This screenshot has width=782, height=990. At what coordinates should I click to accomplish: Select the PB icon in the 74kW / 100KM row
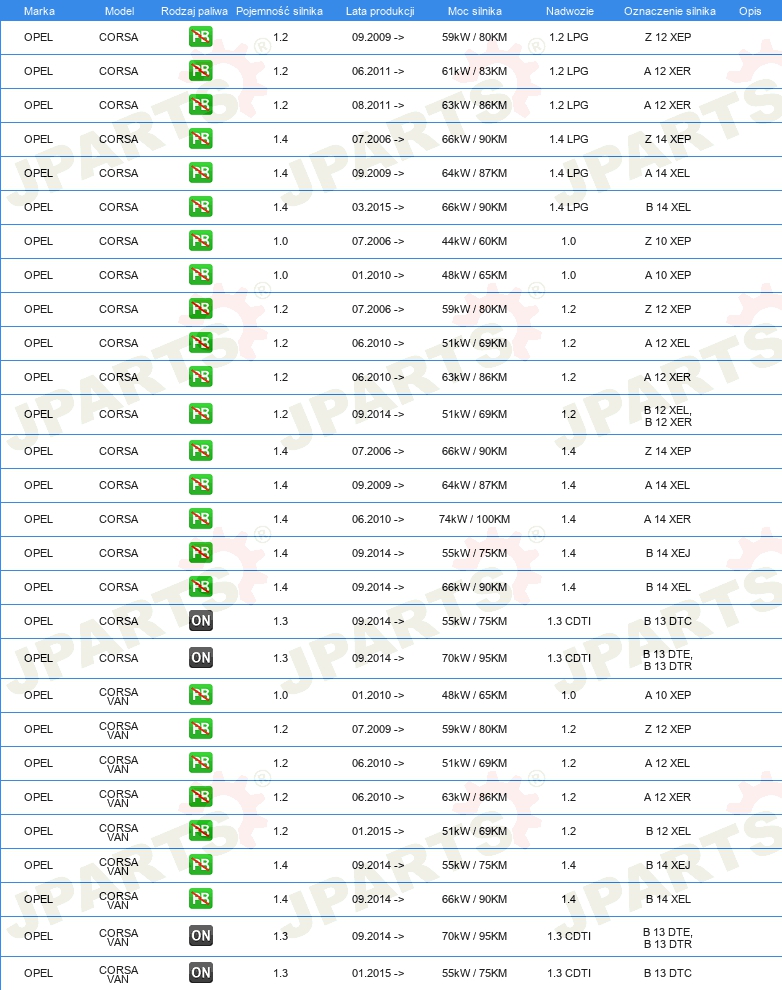point(201,519)
